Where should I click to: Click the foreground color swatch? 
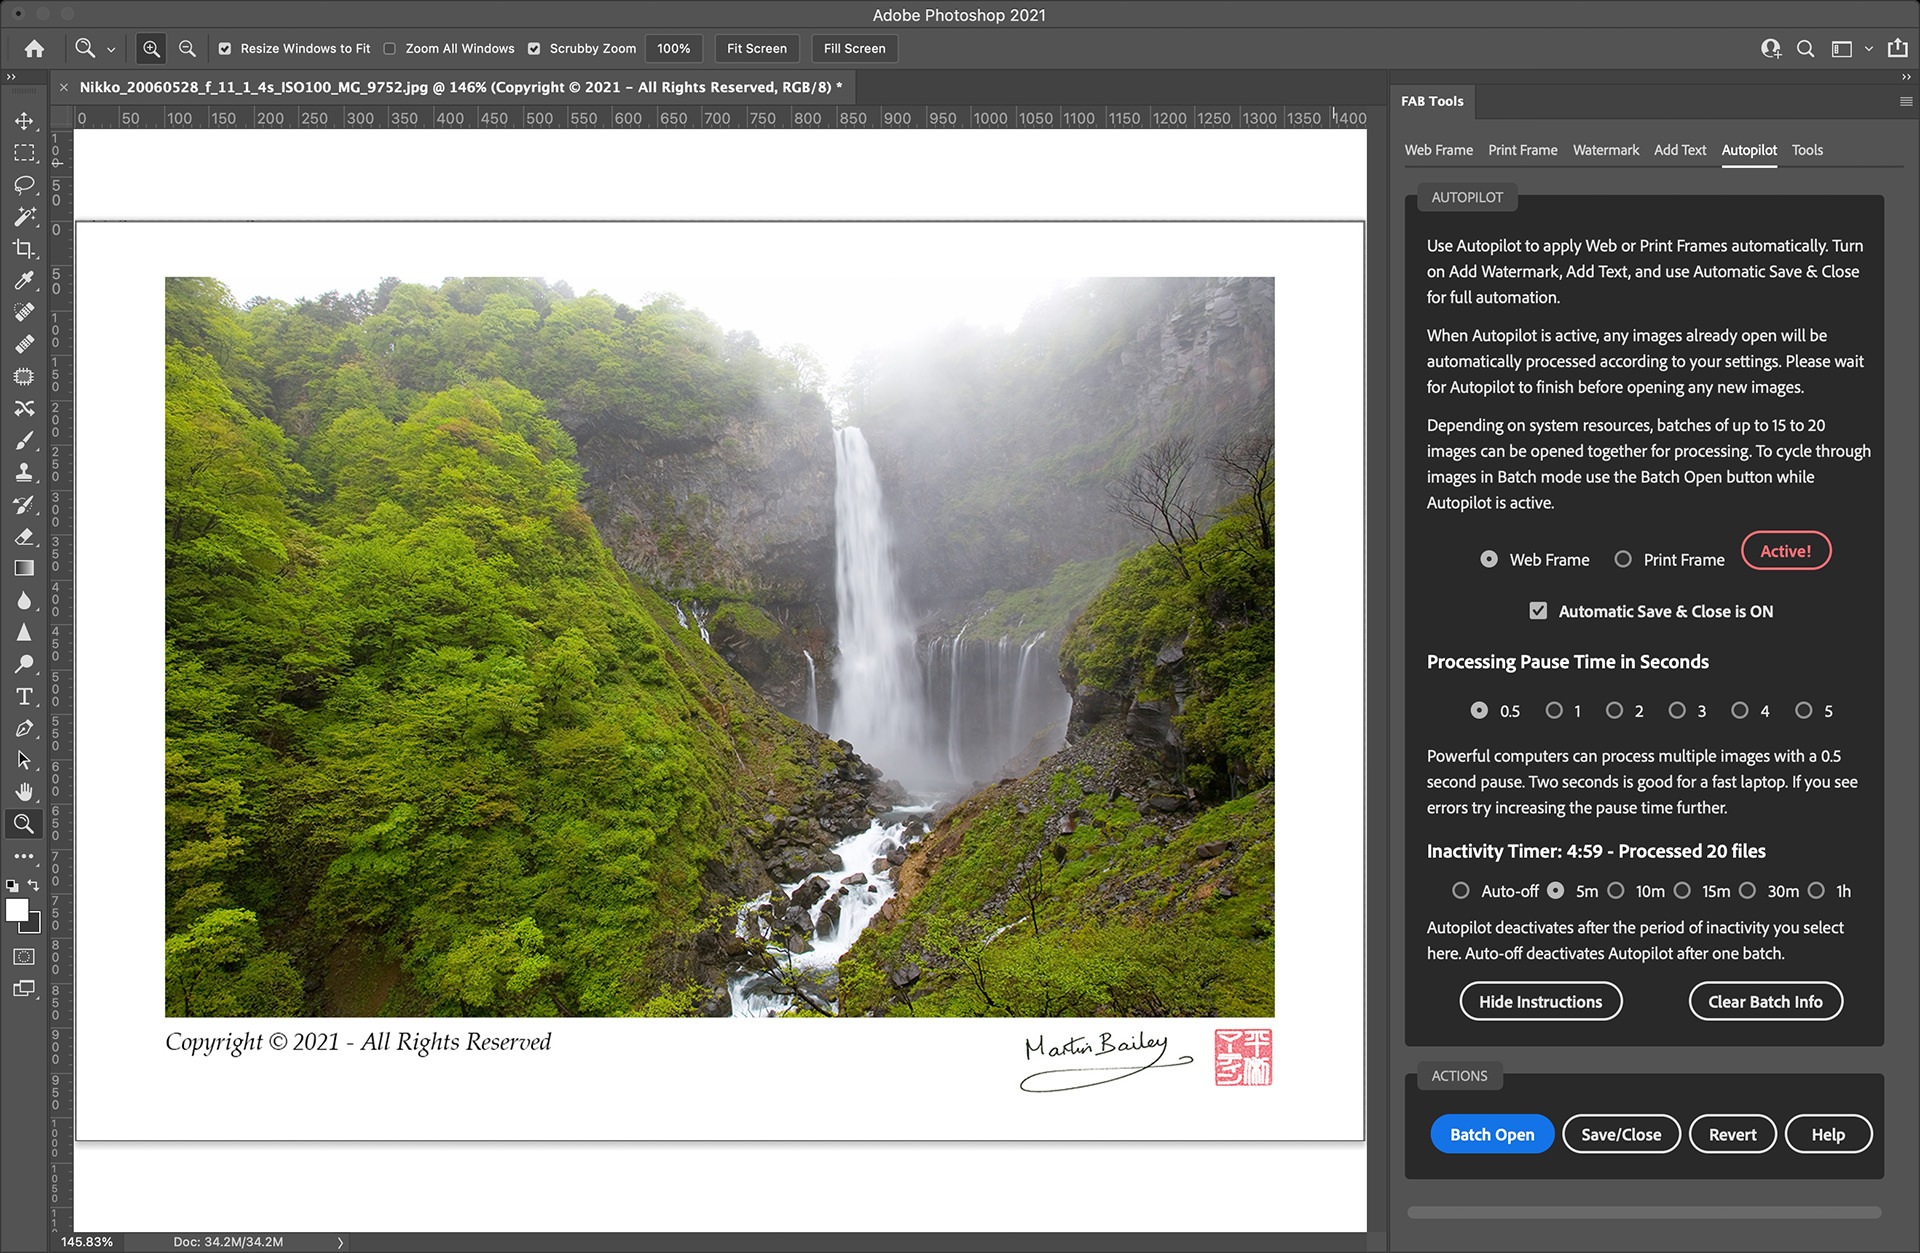[17, 910]
